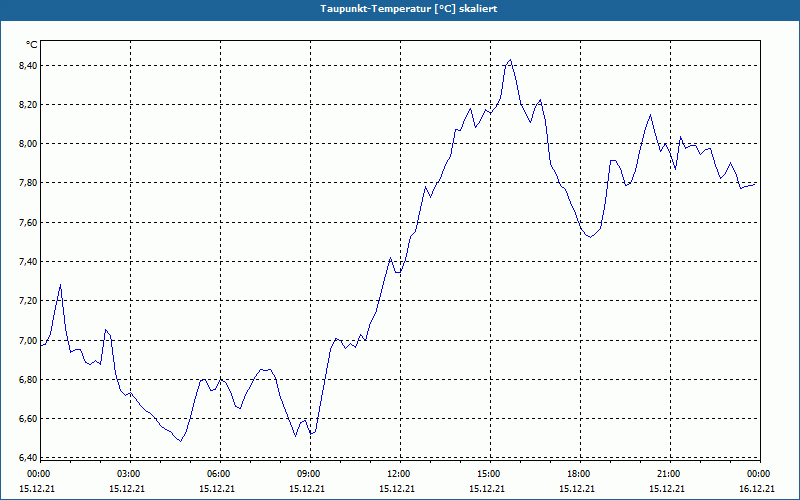This screenshot has width=800, height=500.
Task: Click the 7,20 y-axis value
Action: tap(28, 301)
